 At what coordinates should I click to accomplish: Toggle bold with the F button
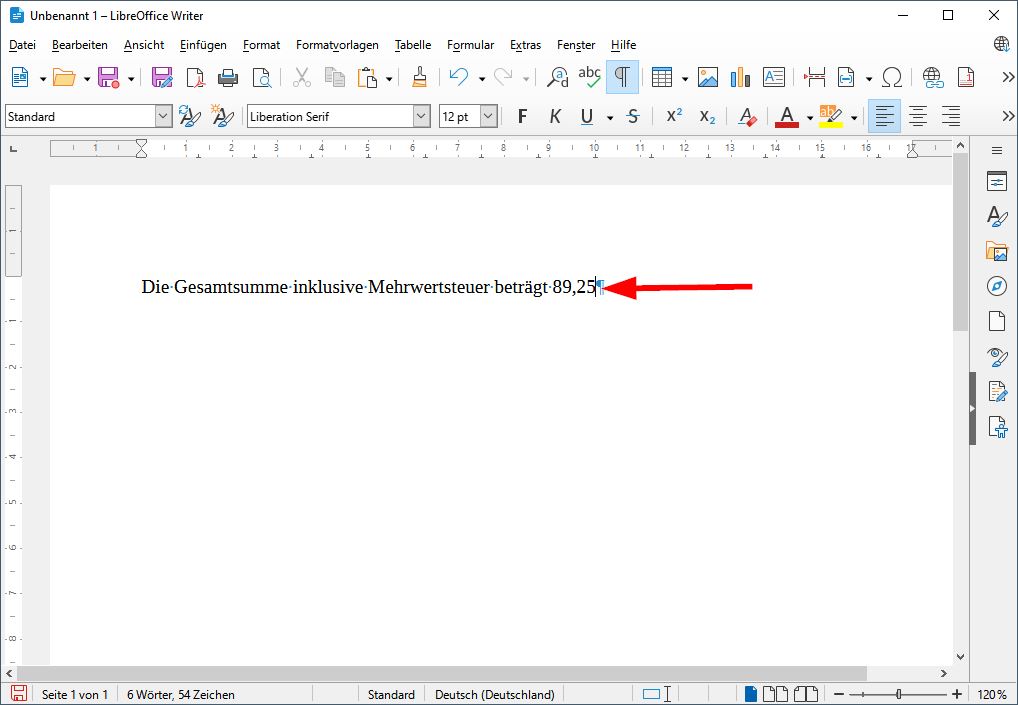(x=521, y=116)
